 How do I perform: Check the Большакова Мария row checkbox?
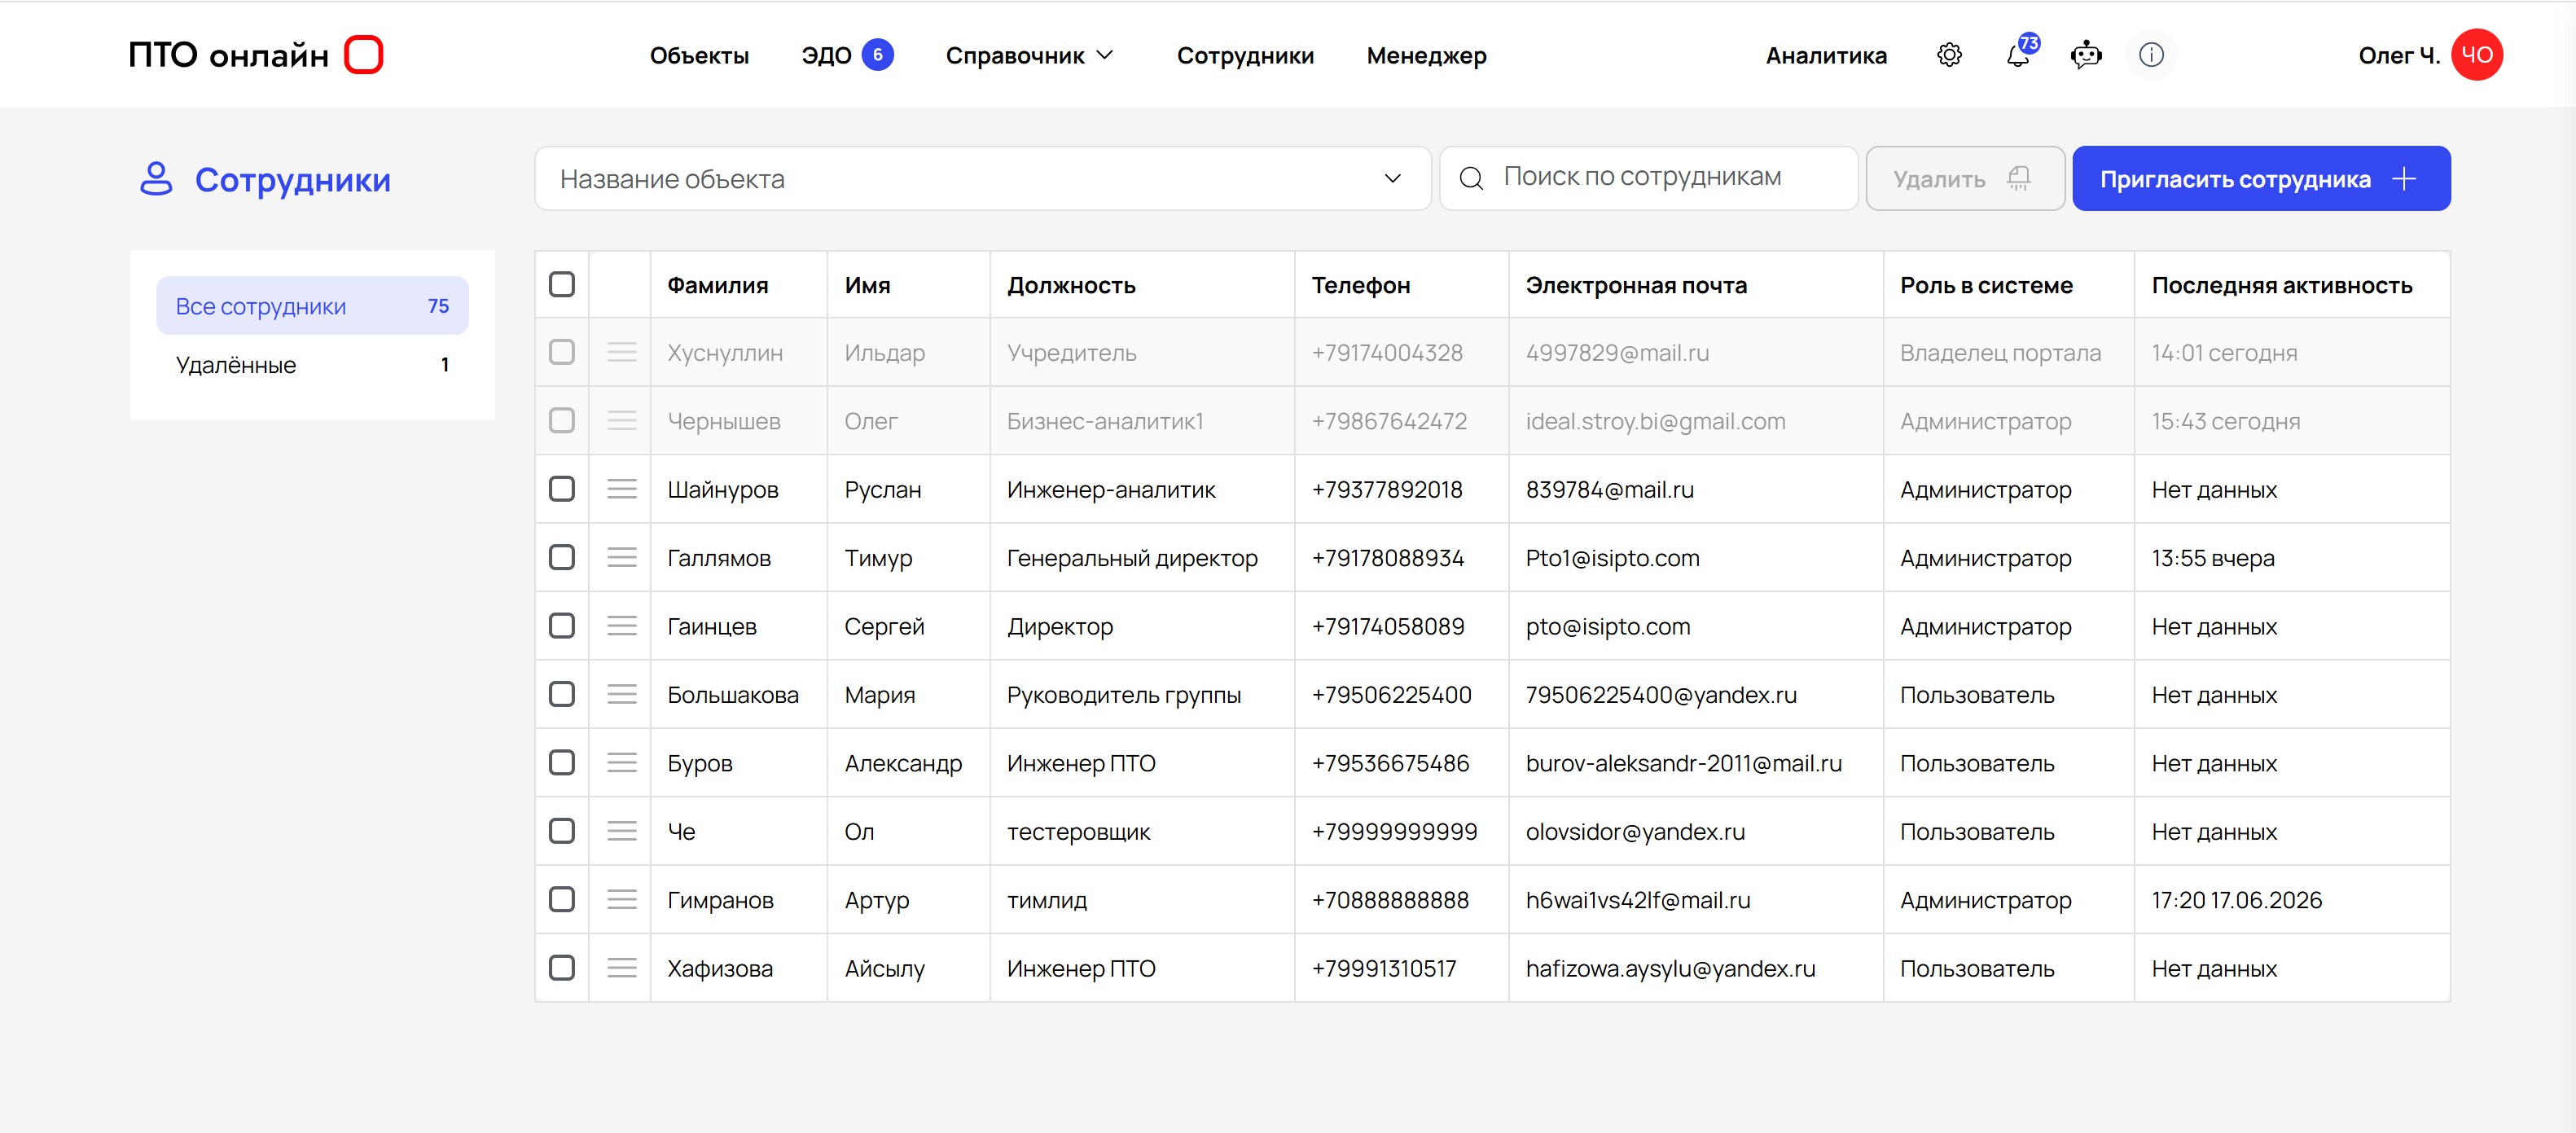562,694
